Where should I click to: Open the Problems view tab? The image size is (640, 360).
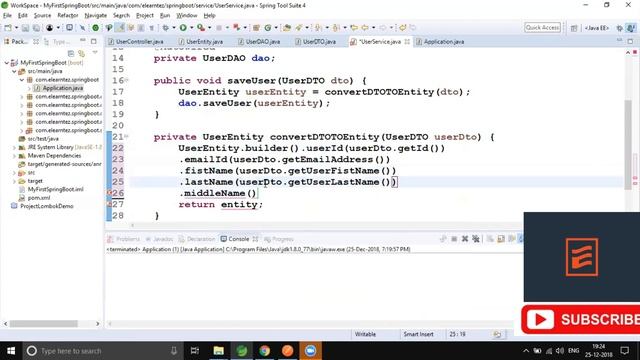124,239
